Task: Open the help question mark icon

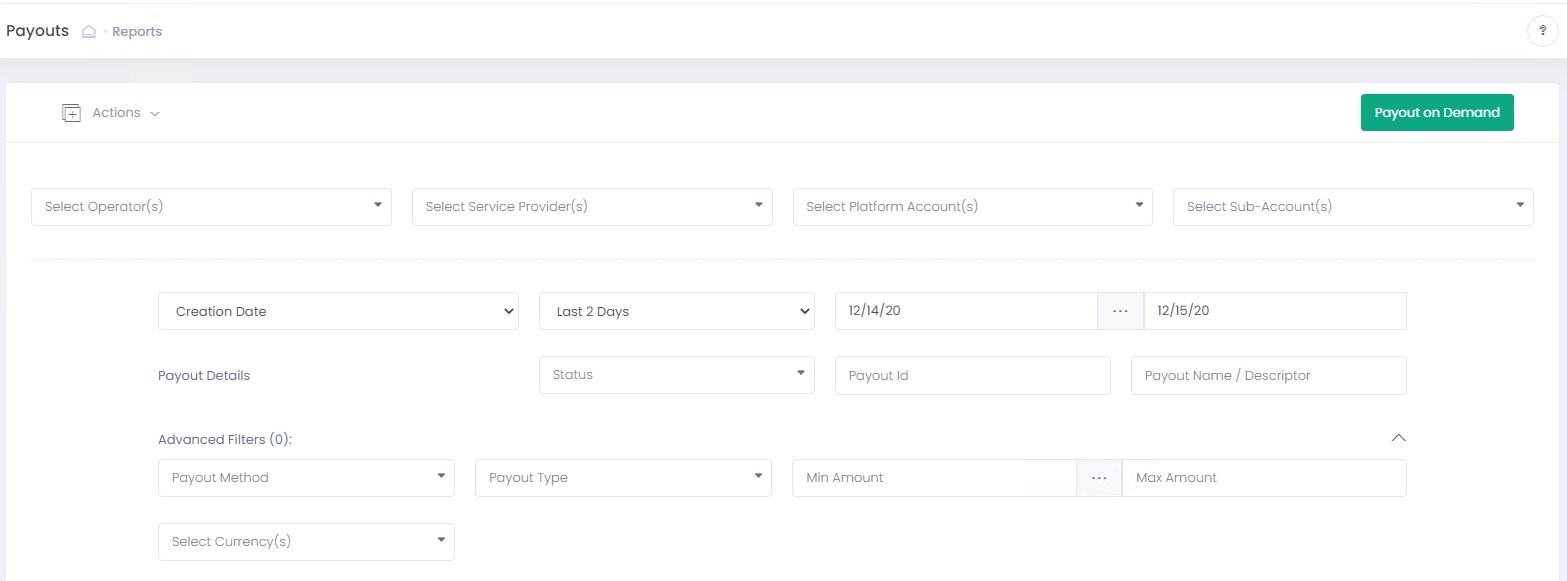Action: pos(1542,32)
